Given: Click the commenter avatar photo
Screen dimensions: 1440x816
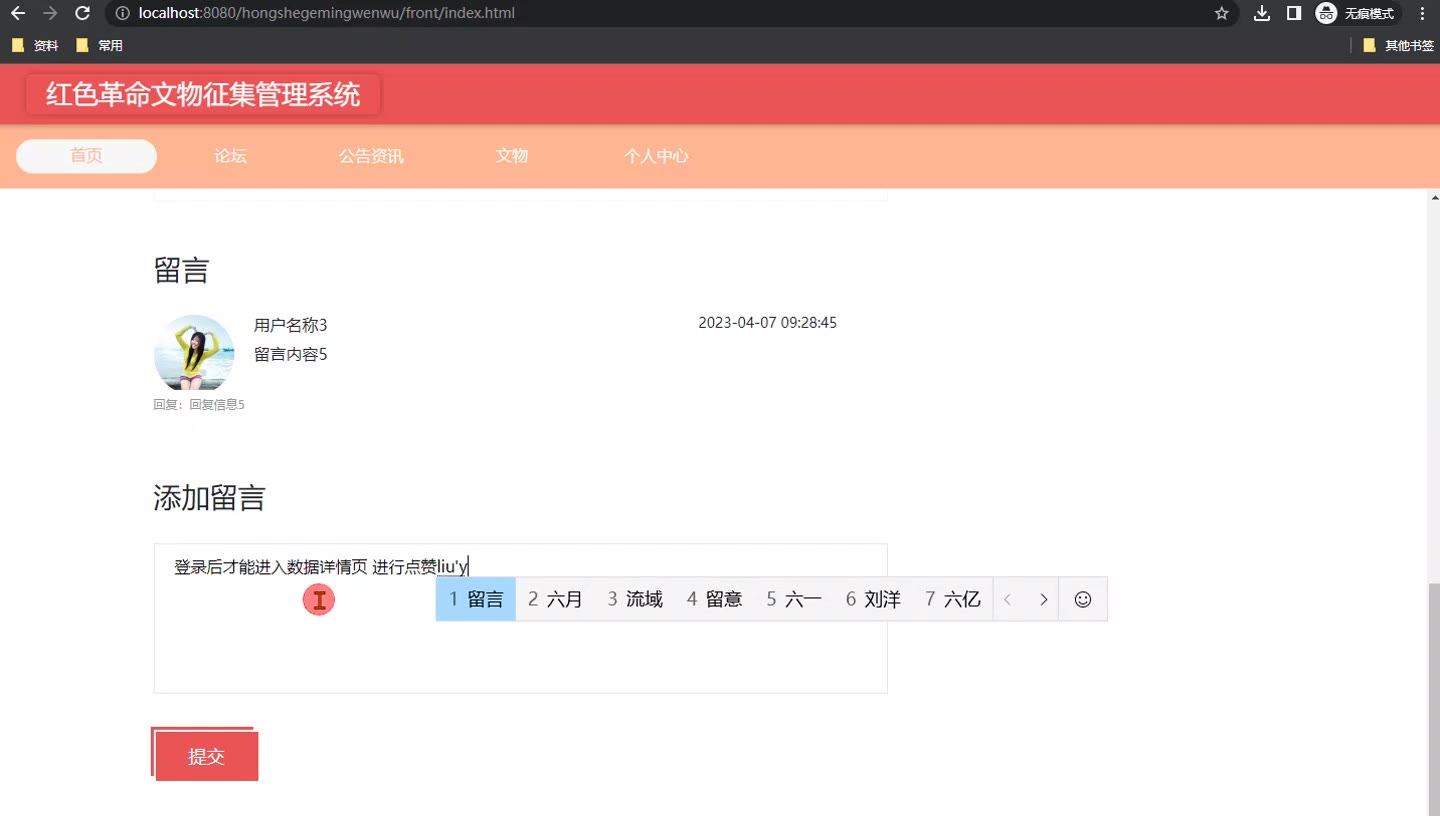Looking at the screenshot, I should click(x=194, y=353).
